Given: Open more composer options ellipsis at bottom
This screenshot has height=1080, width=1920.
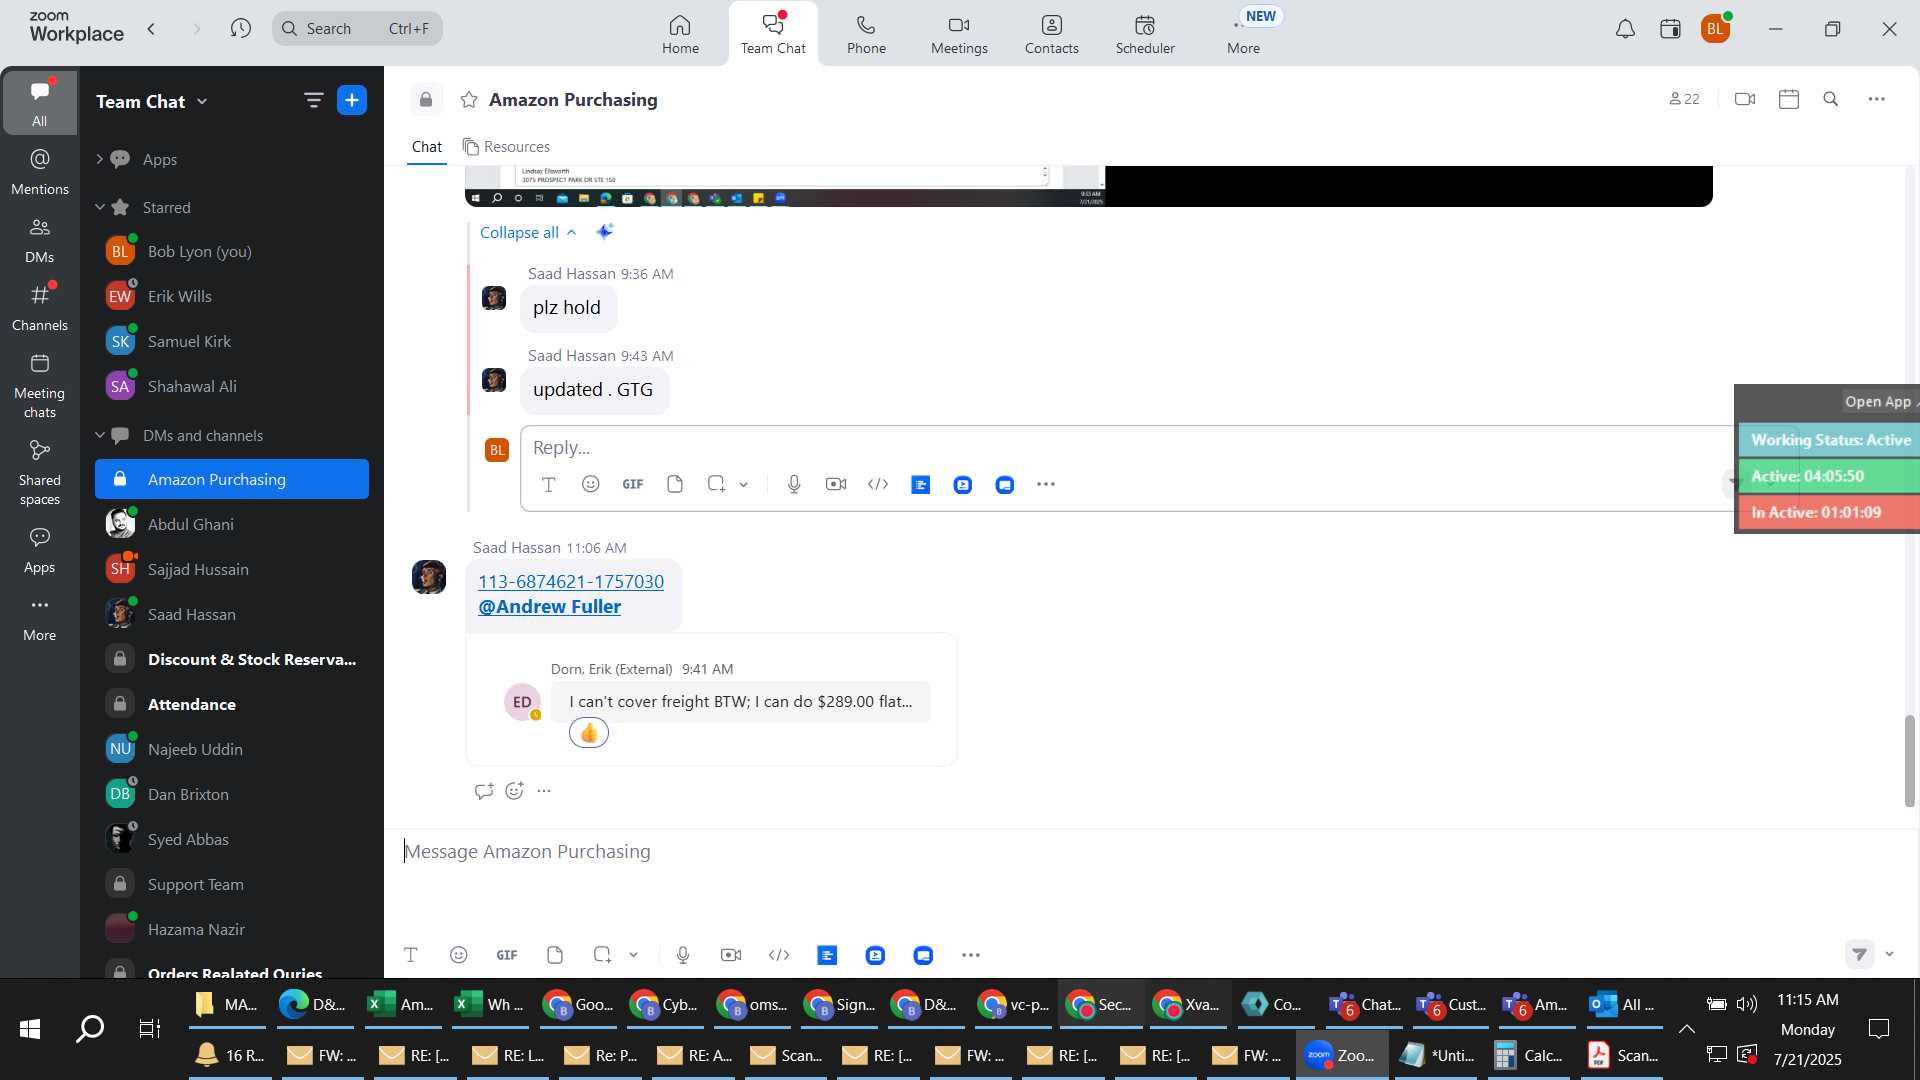Looking at the screenshot, I should click(x=971, y=955).
